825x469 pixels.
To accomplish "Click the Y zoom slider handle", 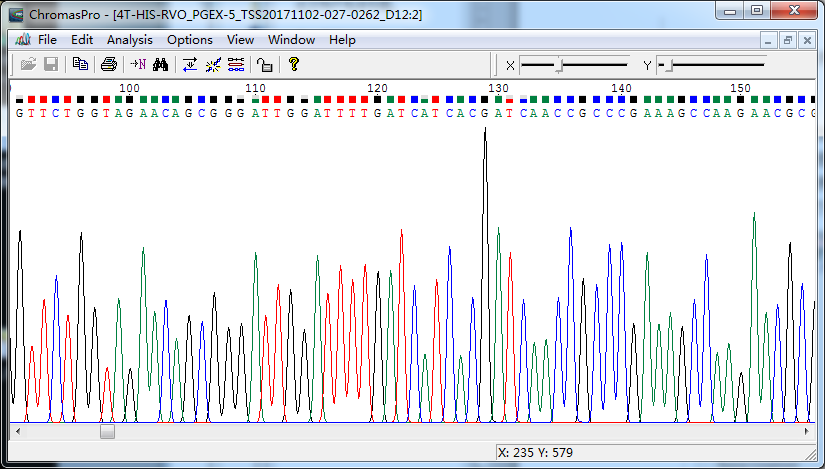I will pos(670,65).
